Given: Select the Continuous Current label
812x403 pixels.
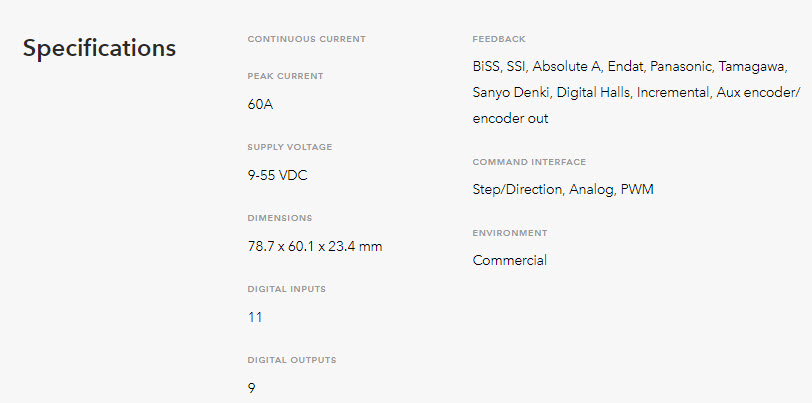Looking at the screenshot, I should point(307,39).
